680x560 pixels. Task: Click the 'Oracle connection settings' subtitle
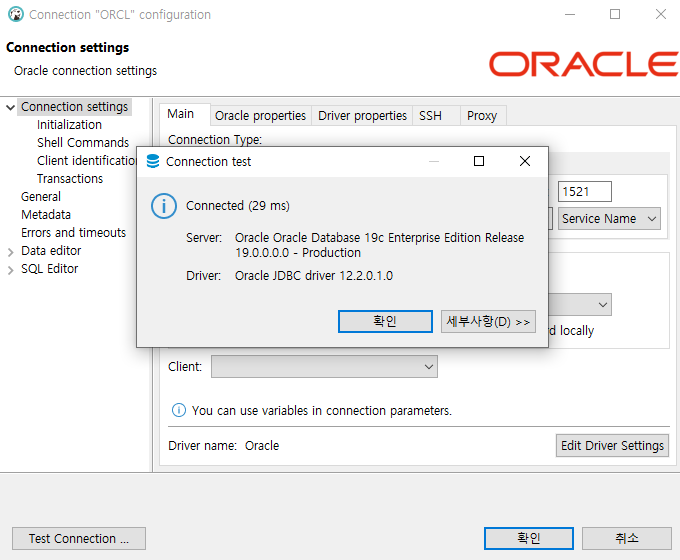click(x=85, y=71)
